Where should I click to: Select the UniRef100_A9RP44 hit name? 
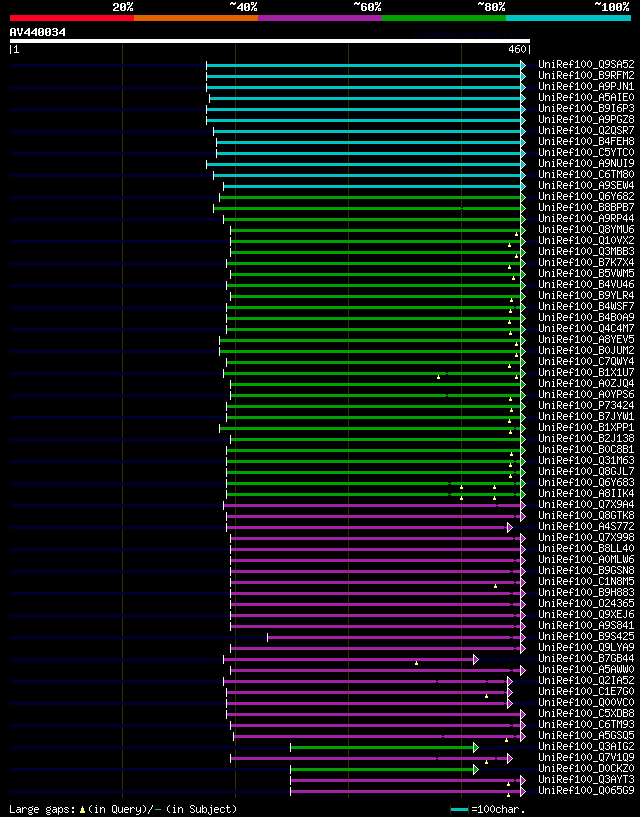(586, 218)
